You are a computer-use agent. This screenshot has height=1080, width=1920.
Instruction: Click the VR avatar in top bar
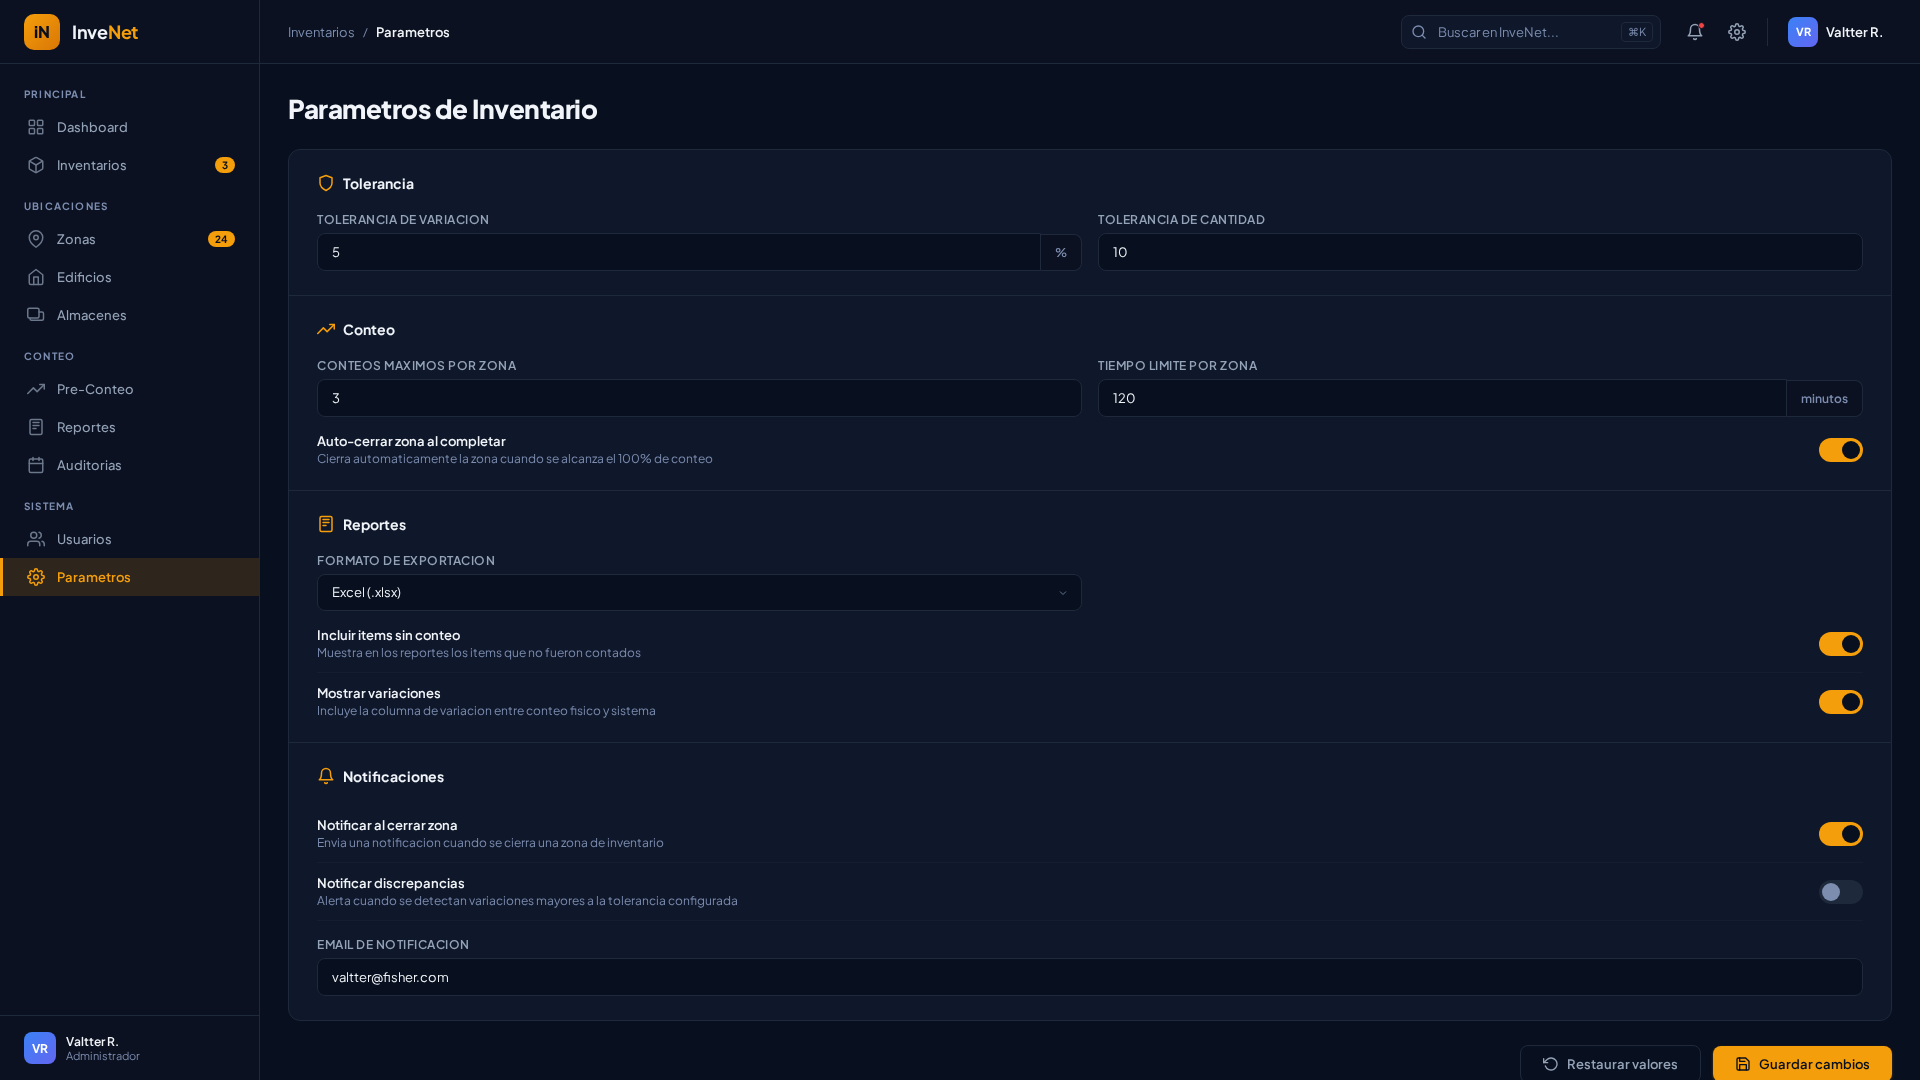click(x=1802, y=32)
